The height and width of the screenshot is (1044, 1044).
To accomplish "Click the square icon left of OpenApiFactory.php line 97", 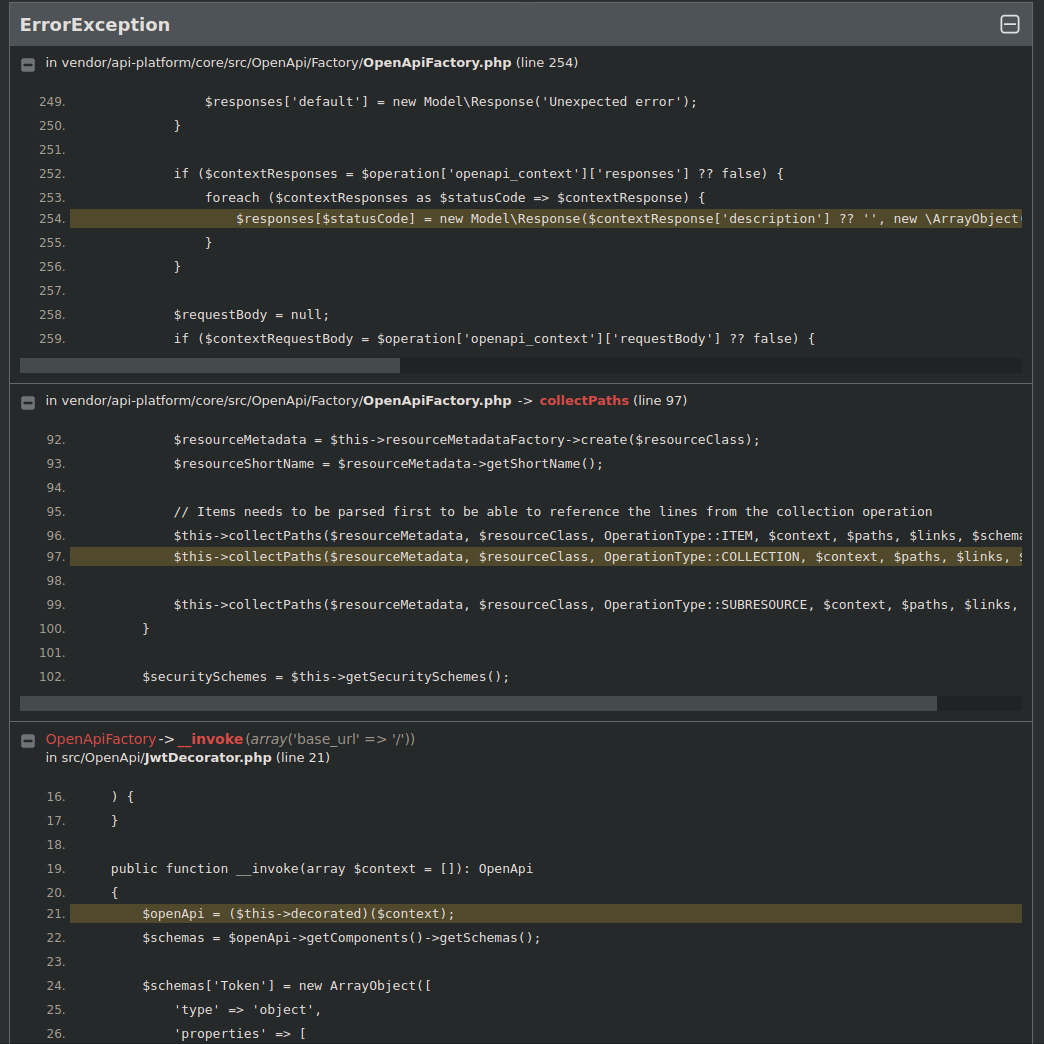I will coord(27,401).
